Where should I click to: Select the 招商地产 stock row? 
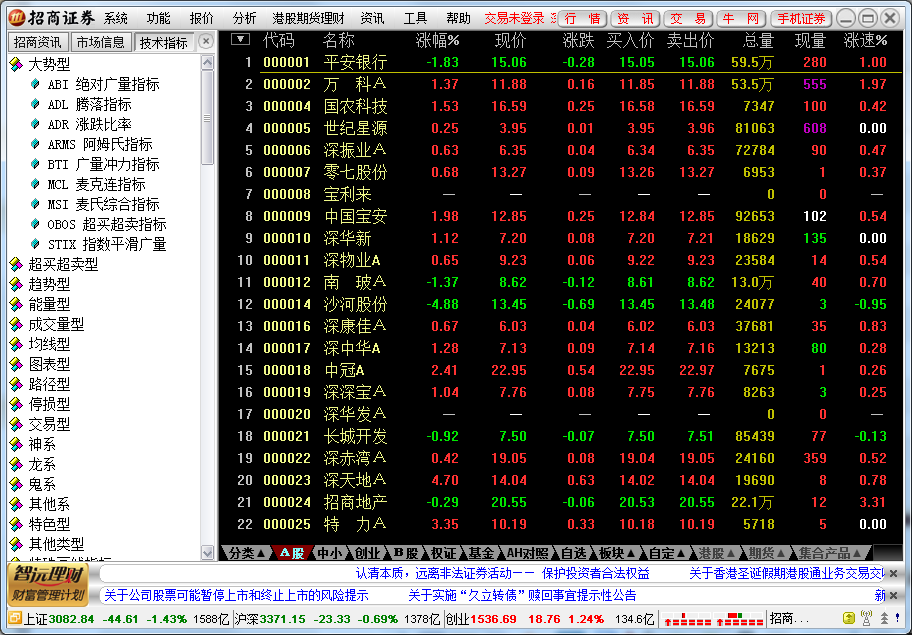561,502
